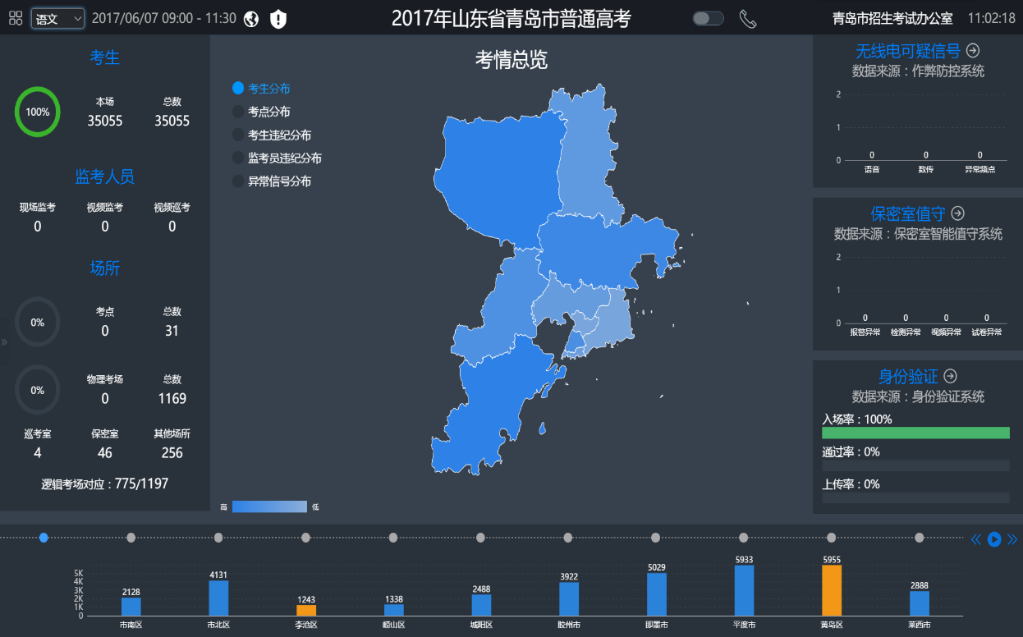1023x637 pixels.
Task: Click the 监考人员 section heading
Action: pos(105,177)
